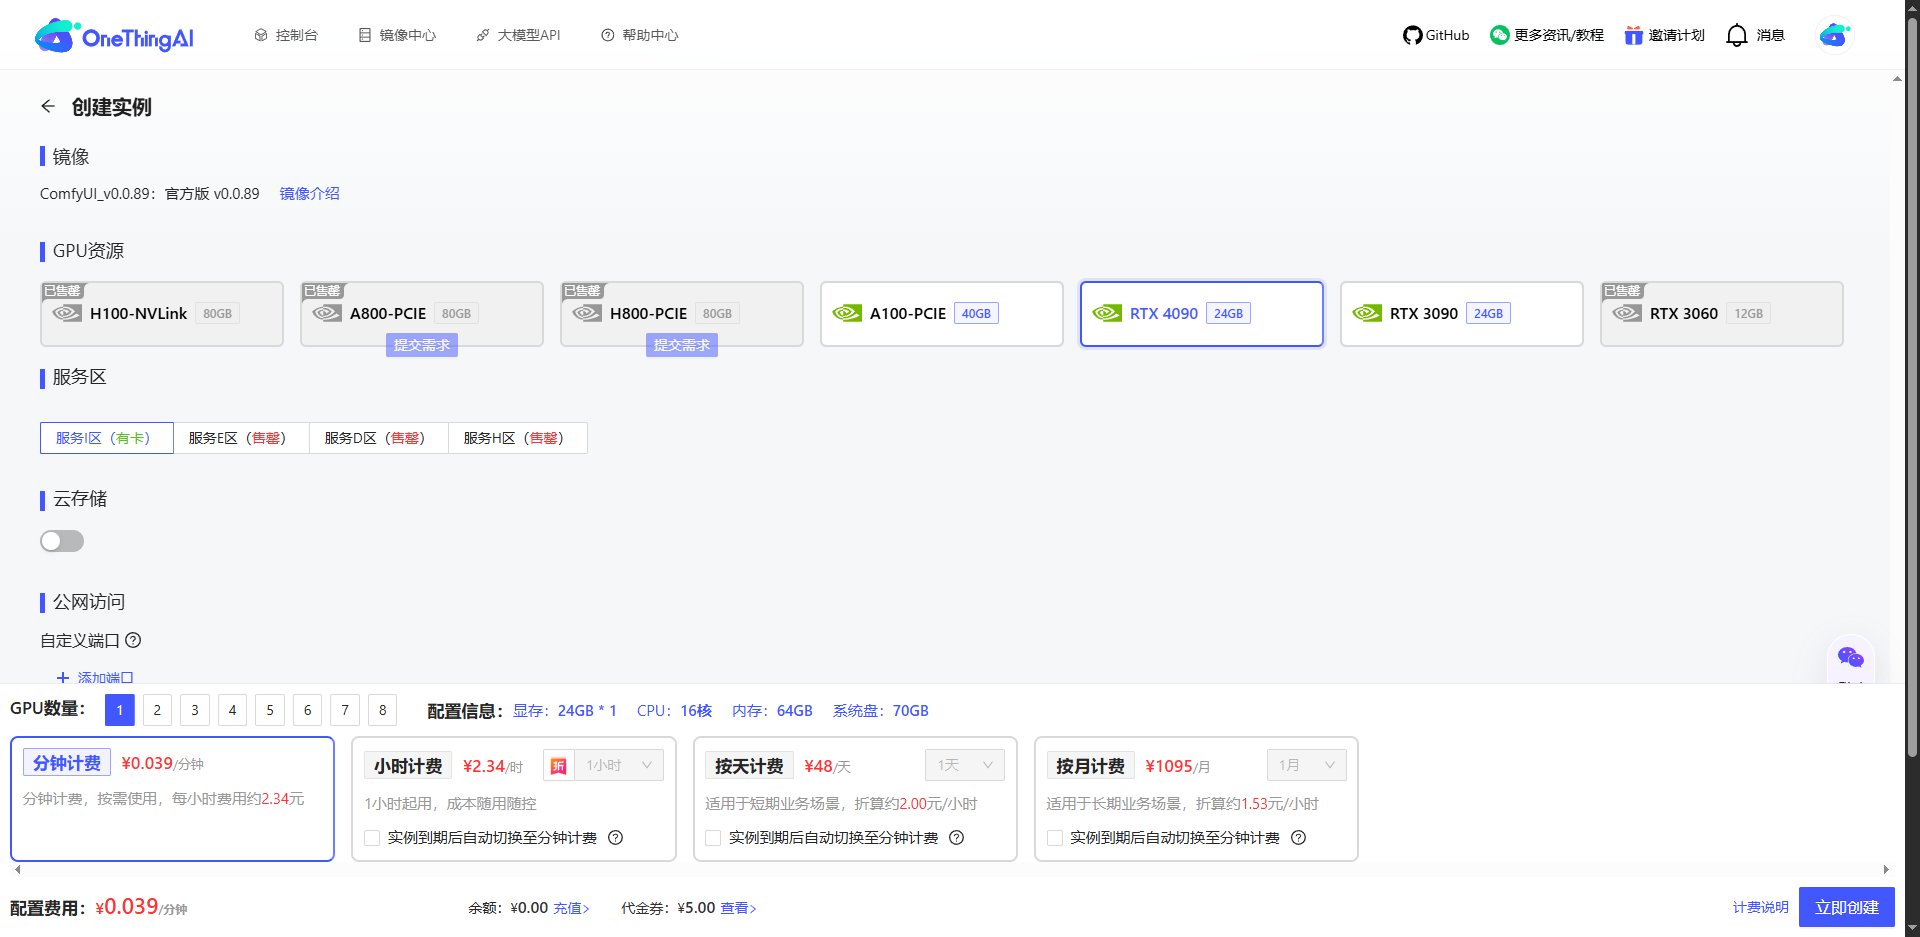1920x937 pixels.
Task: Click the 大模型API rocket icon
Action: tap(483, 35)
